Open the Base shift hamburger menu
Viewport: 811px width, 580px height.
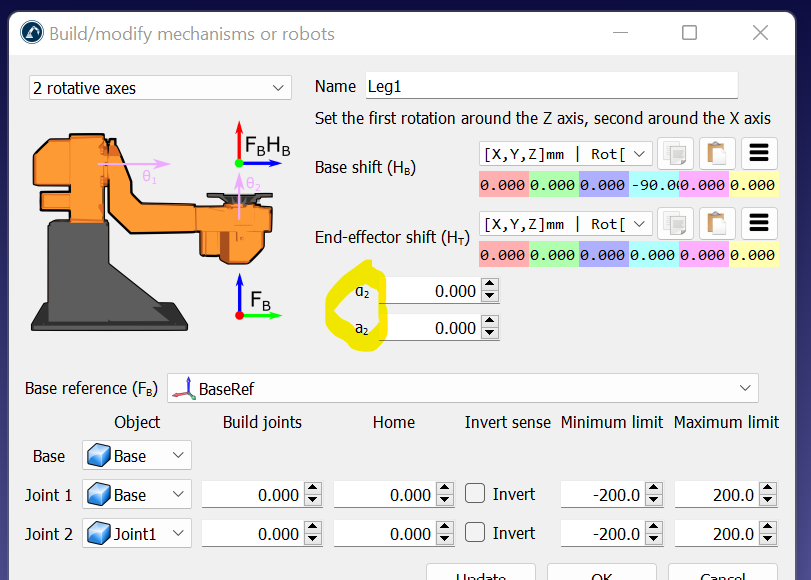pyautogui.click(x=759, y=154)
